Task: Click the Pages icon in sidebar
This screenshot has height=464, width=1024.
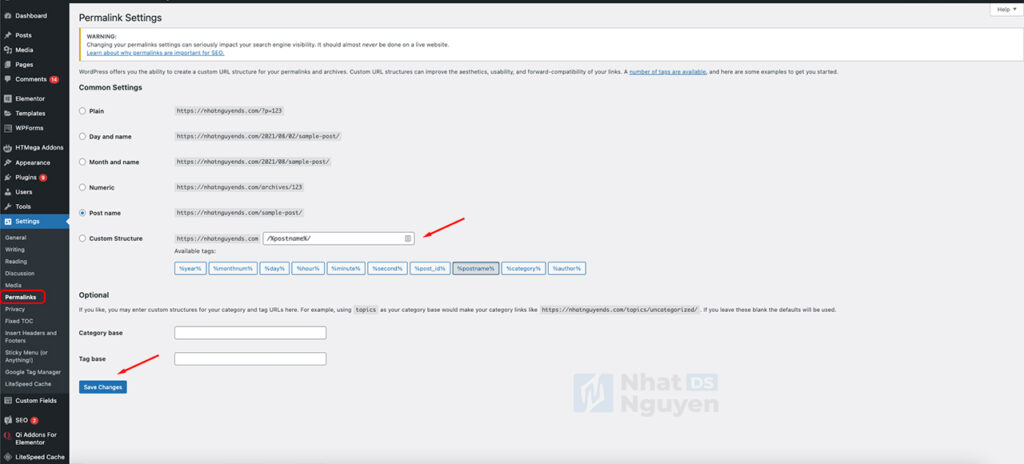Action: [8, 65]
